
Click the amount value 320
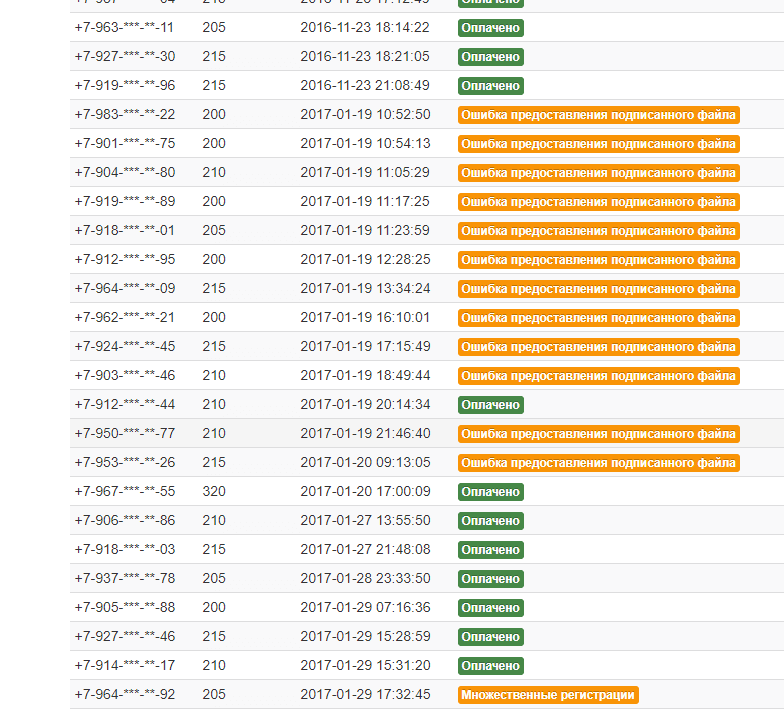tap(213, 492)
